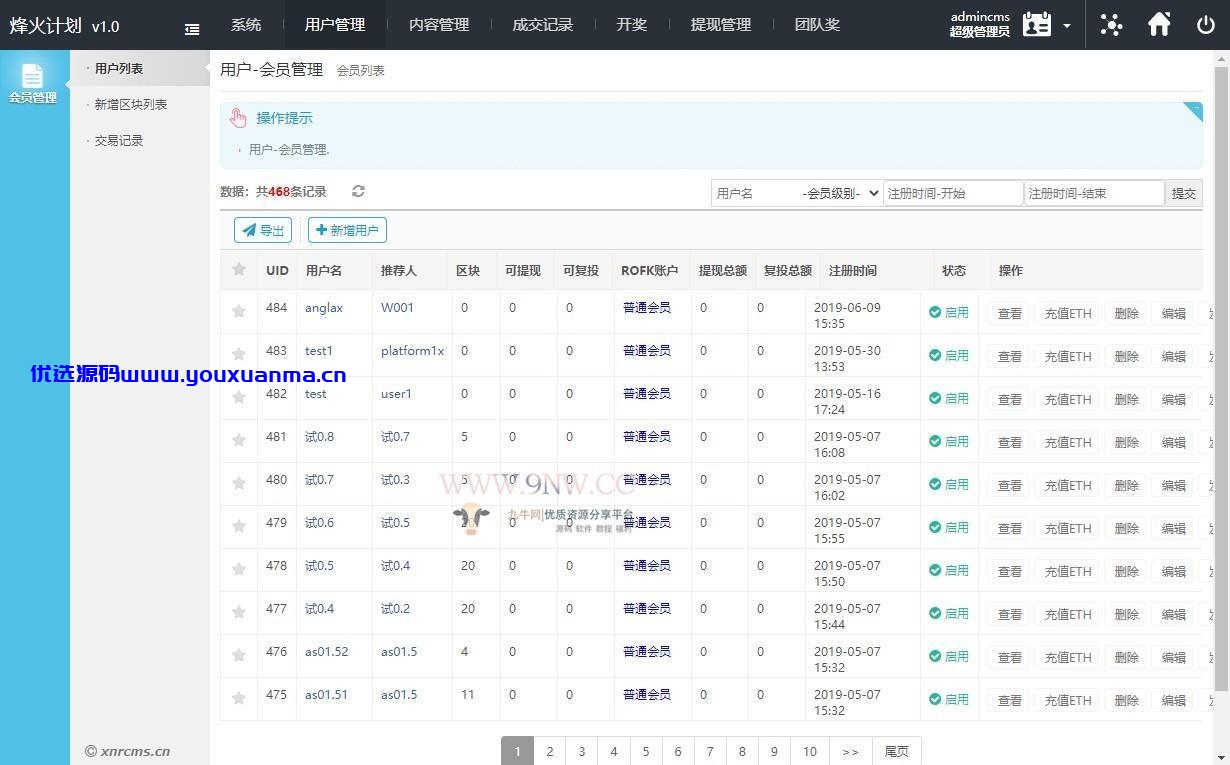Click 删除 for UID 482 test
Viewport: 1230px width, 765px height.
pyautogui.click(x=1127, y=399)
